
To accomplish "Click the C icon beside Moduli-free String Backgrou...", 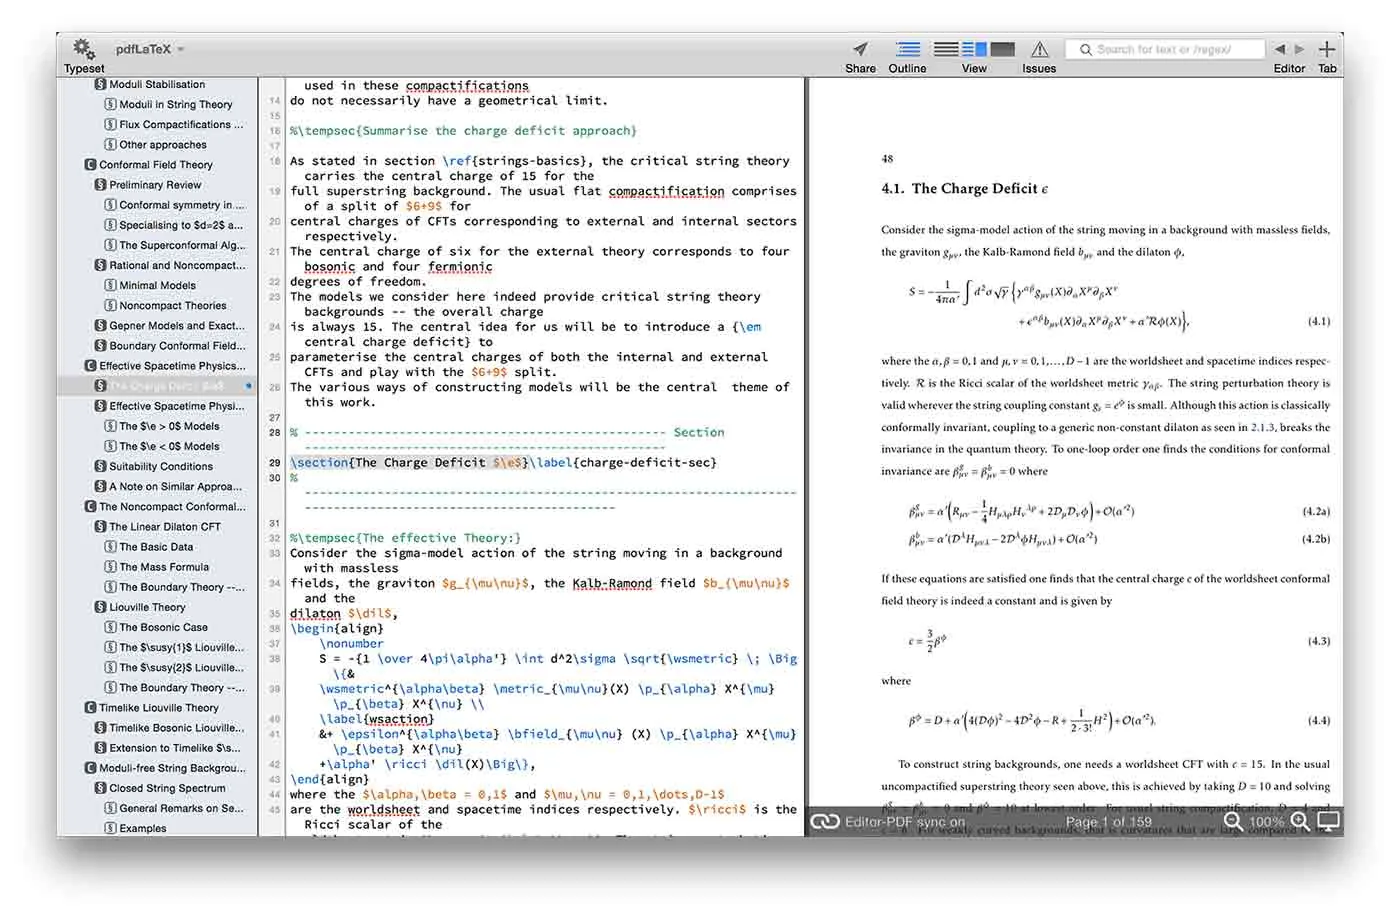I will pyautogui.click(x=90, y=768).
